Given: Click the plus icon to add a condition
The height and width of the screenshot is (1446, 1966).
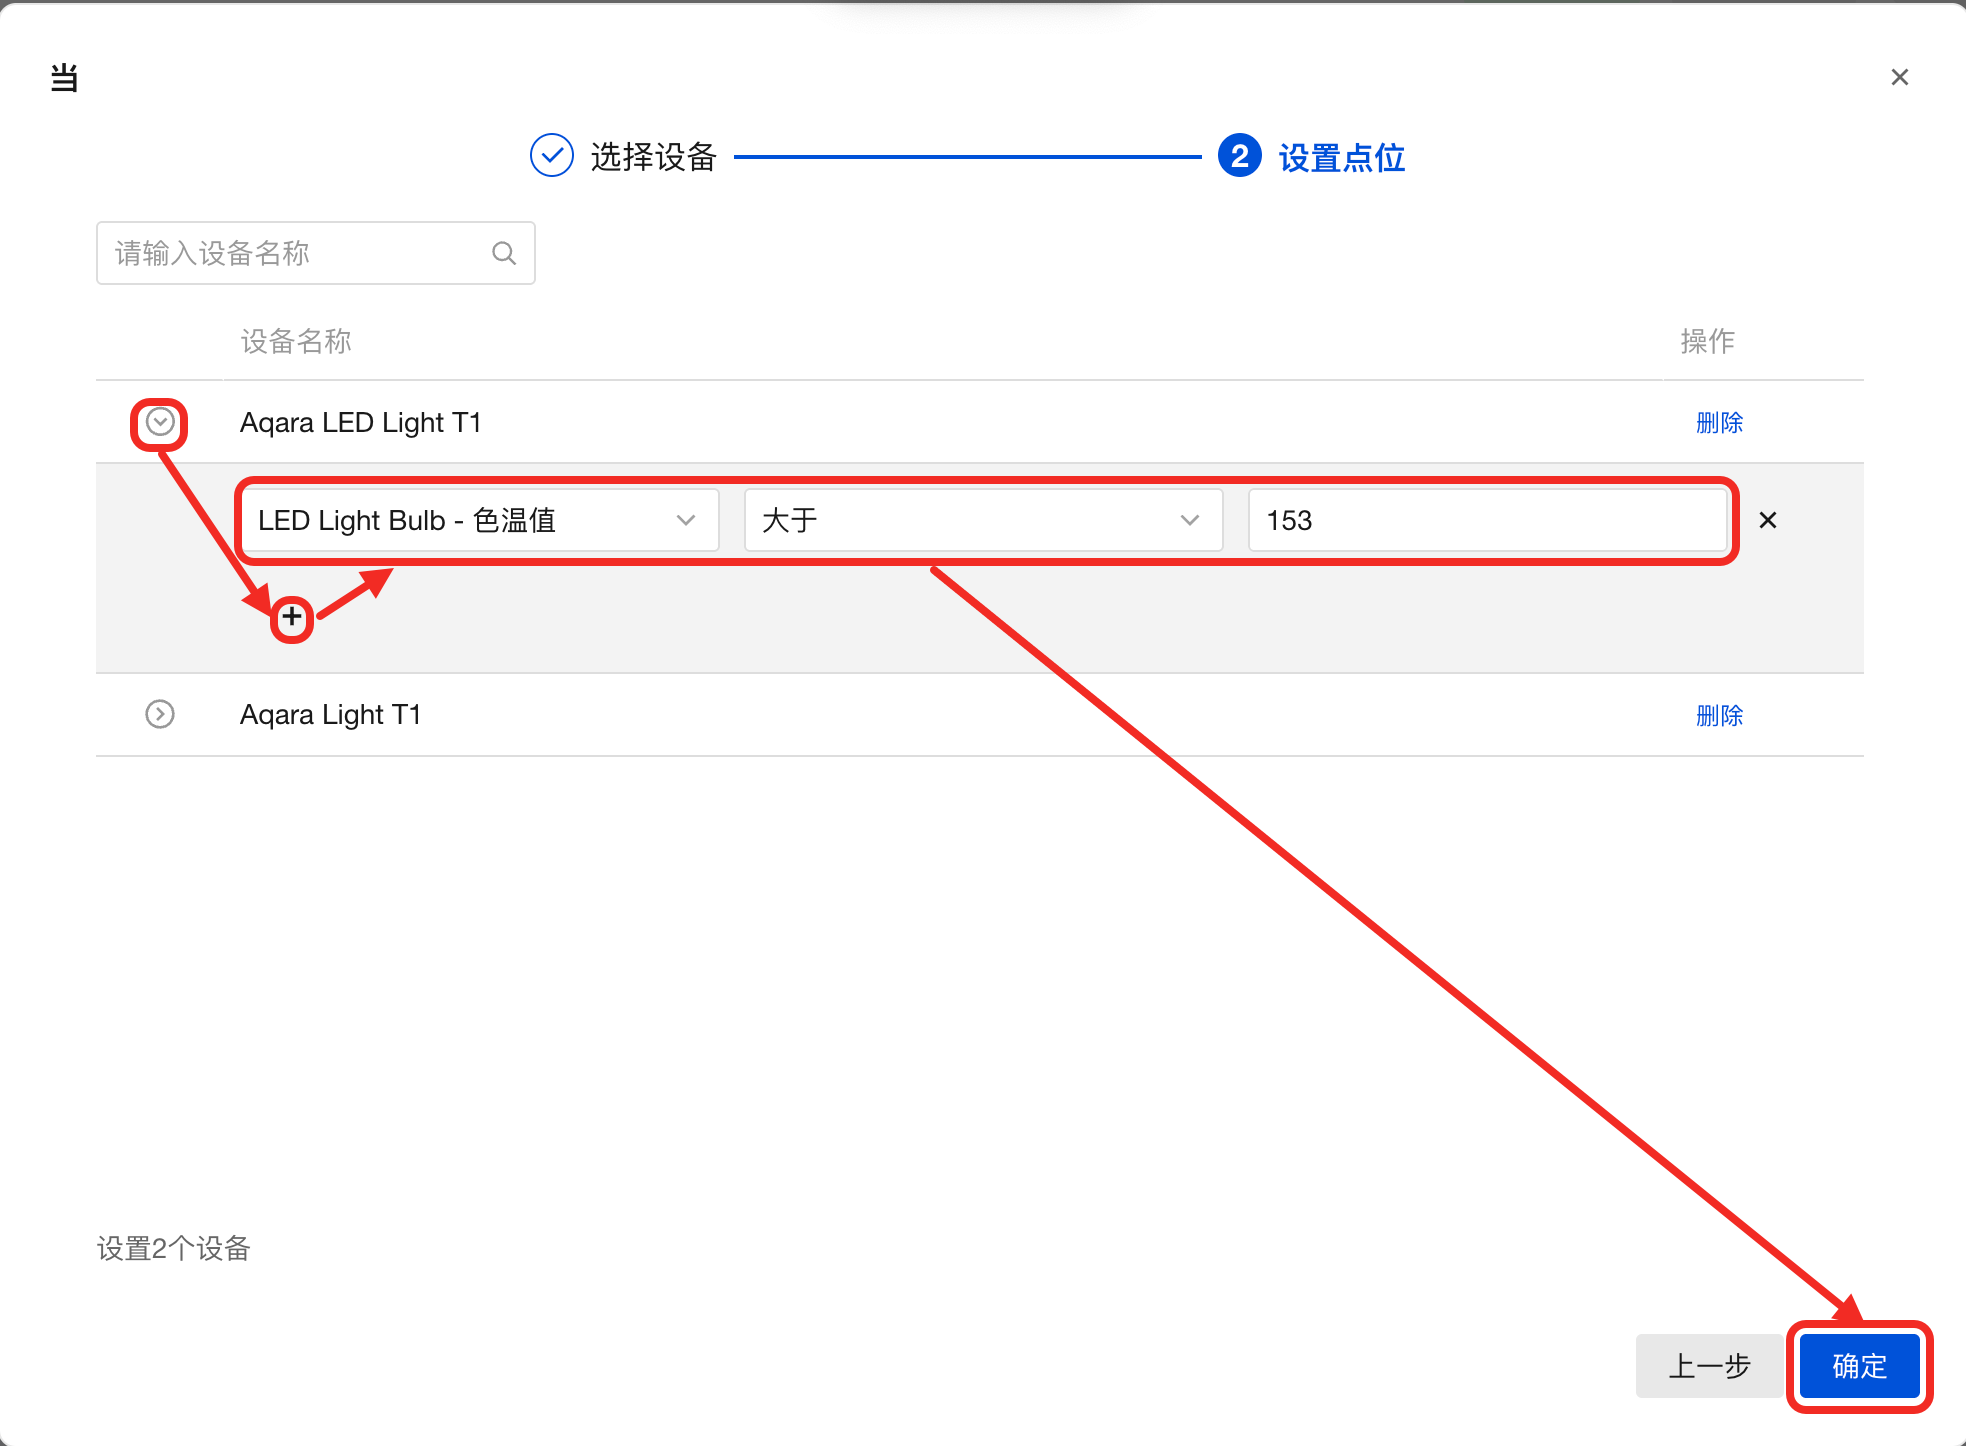Looking at the screenshot, I should coord(292,618).
